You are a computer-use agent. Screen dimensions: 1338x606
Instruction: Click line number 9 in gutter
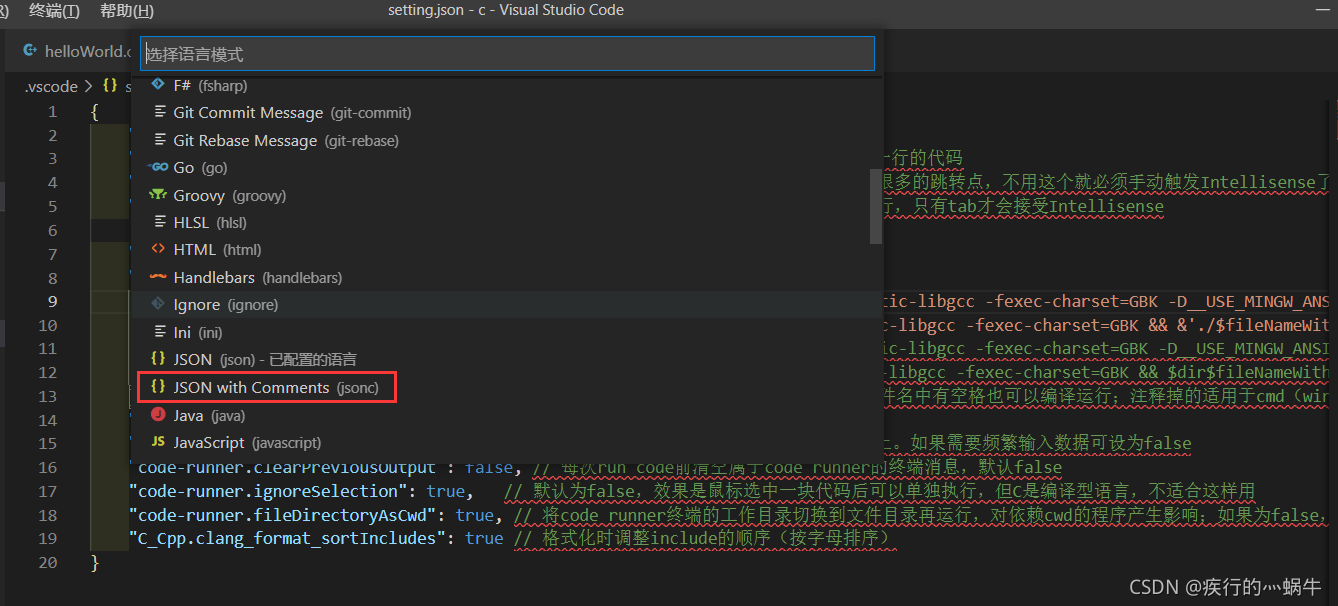tap(52, 301)
